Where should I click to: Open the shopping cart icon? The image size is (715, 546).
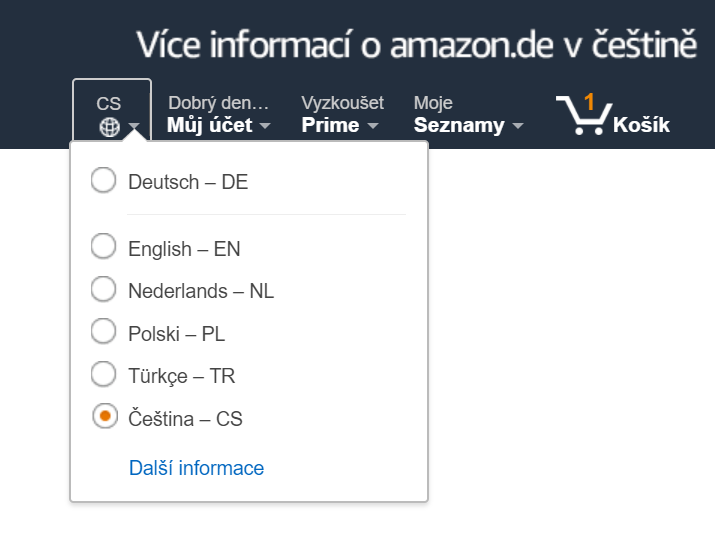pos(584,115)
